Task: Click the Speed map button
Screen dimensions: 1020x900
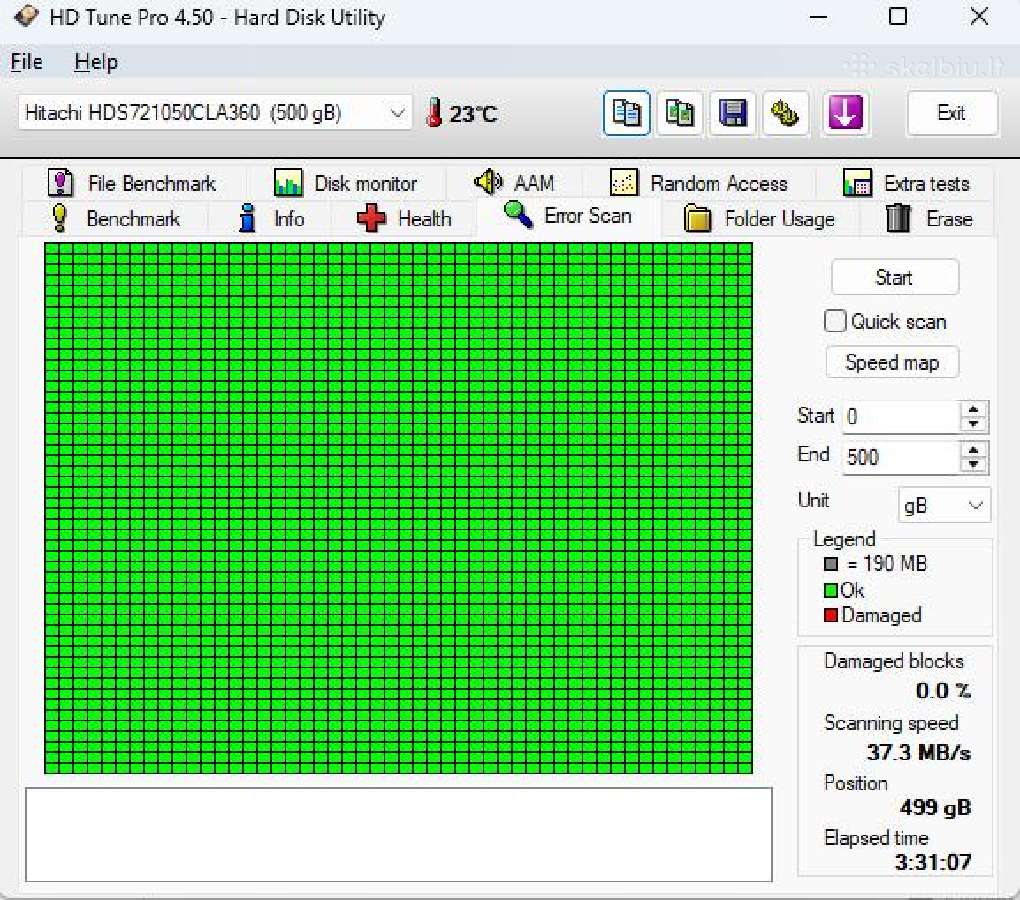Action: point(892,362)
